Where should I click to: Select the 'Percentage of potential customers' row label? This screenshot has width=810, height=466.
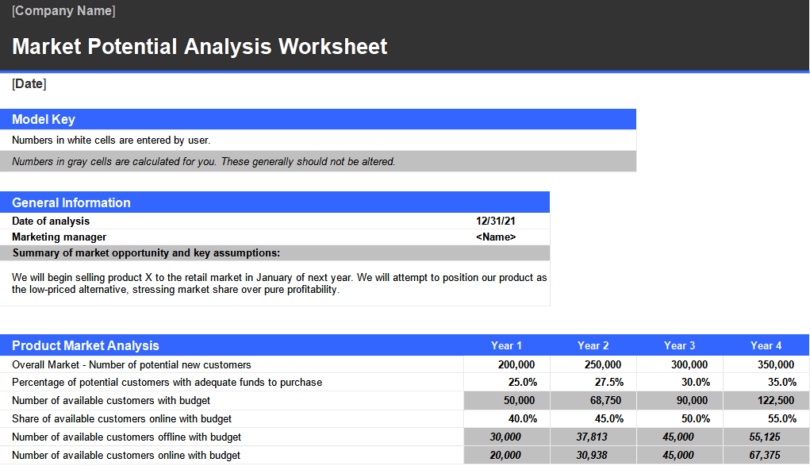pos(167,382)
